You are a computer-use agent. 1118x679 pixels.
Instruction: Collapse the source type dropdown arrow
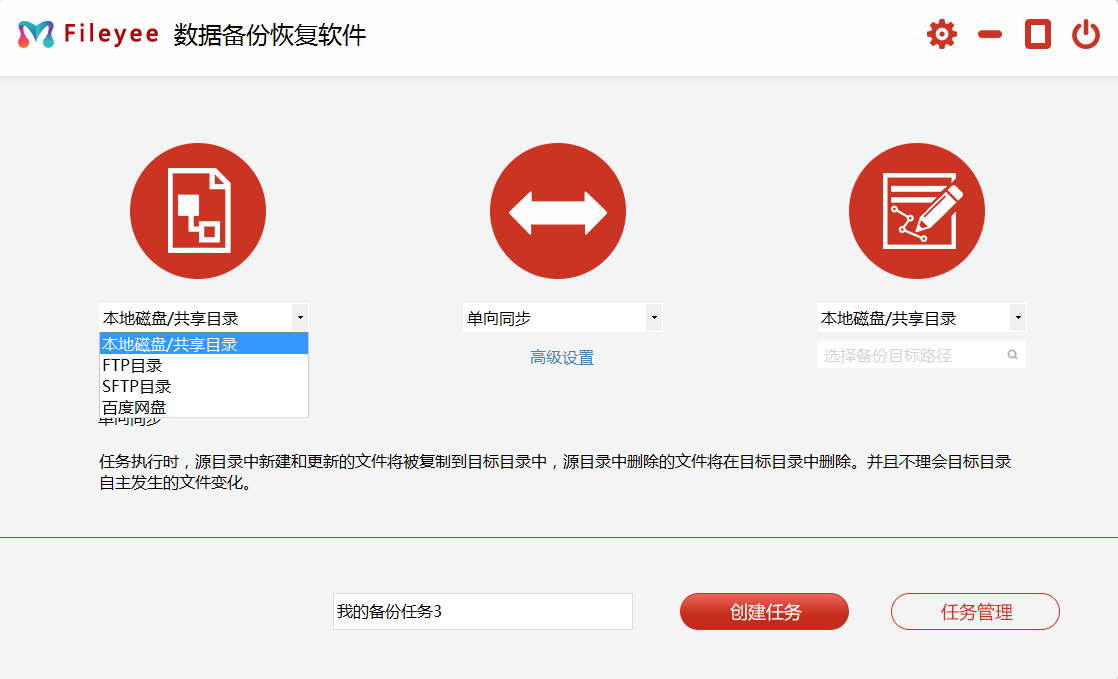pyautogui.click(x=300, y=318)
